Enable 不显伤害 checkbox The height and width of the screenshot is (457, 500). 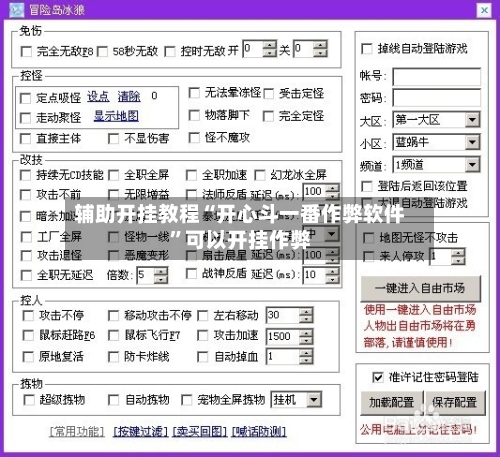pos(113,139)
